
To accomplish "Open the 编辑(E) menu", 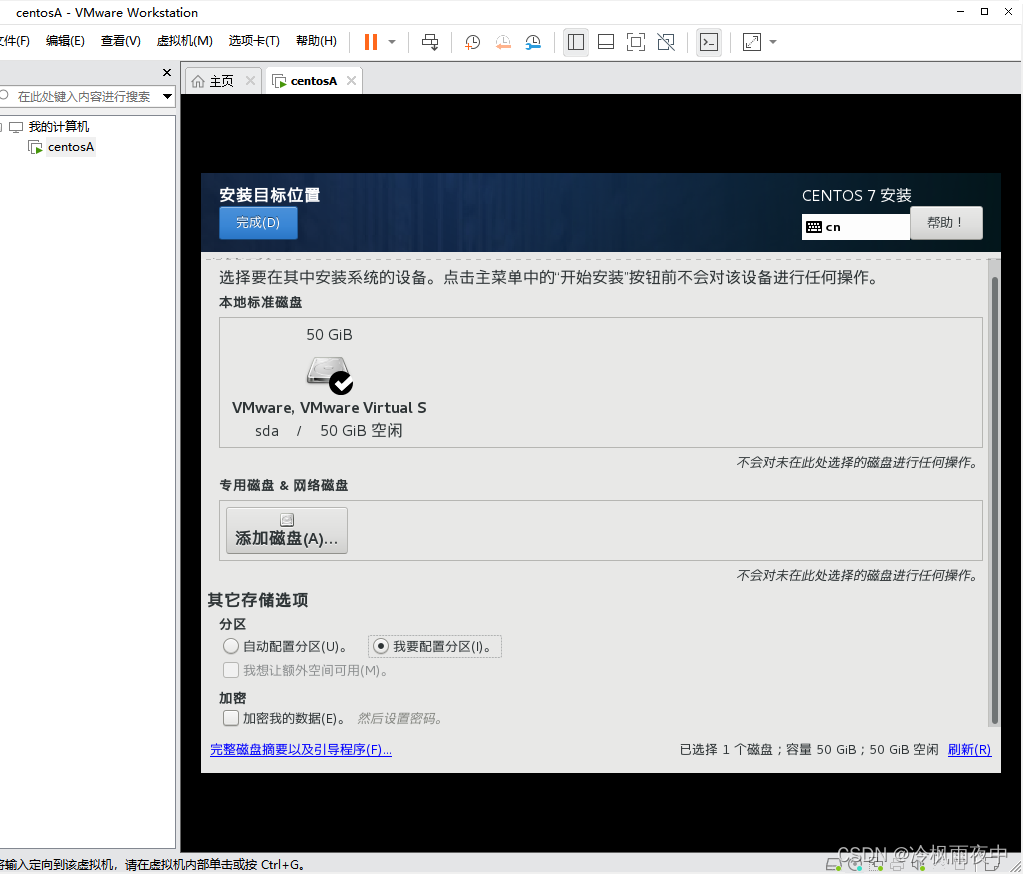I will pos(65,41).
